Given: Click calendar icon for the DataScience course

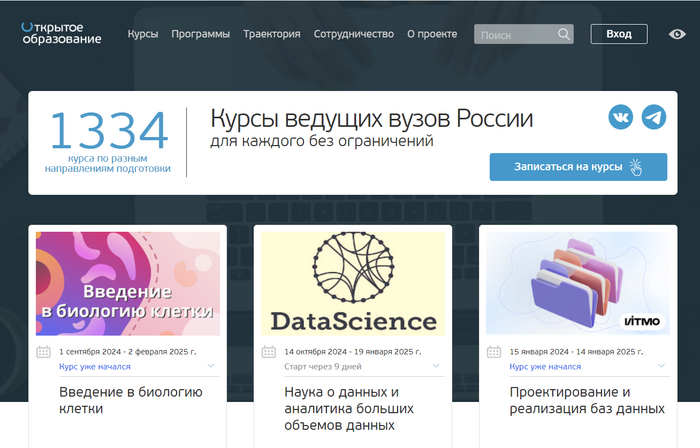Looking at the screenshot, I should (x=269, y=352).
